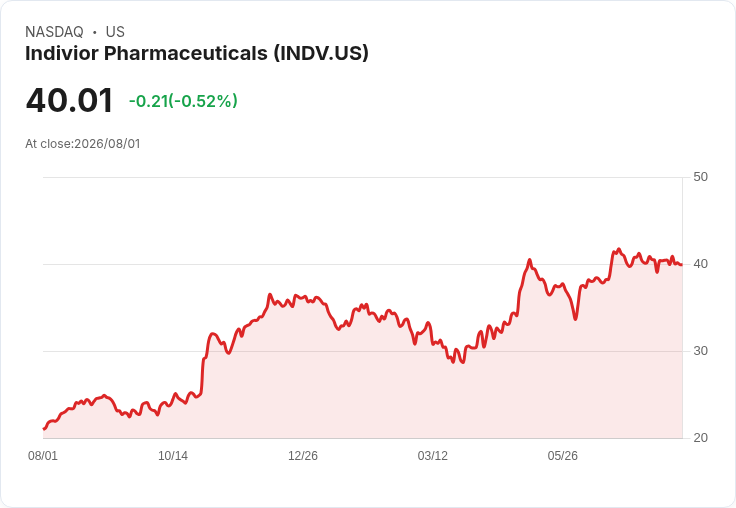This screenshot has width=736, height=508.
Task: Click the 08/01 date label on x-axis
Action: [43, 456]
